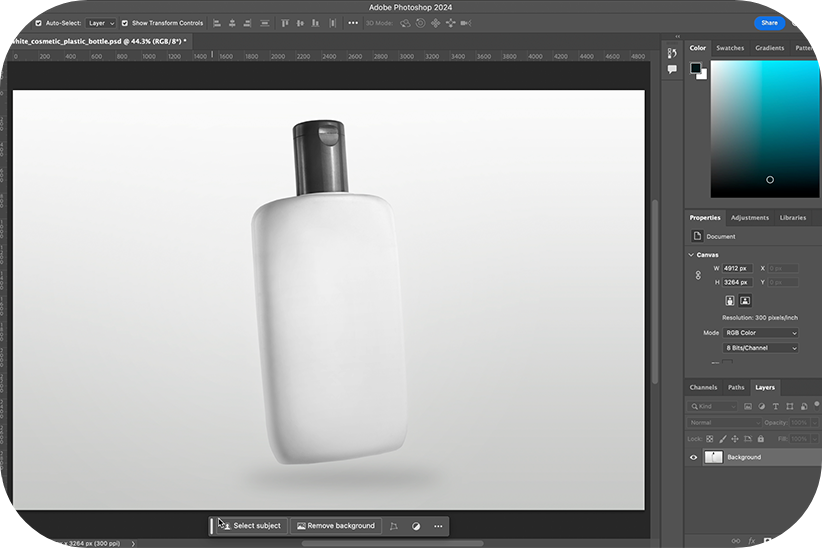Open more options in the contextual taskbar
This screenshot has width=822, height=548.
[x=438, y=526]
